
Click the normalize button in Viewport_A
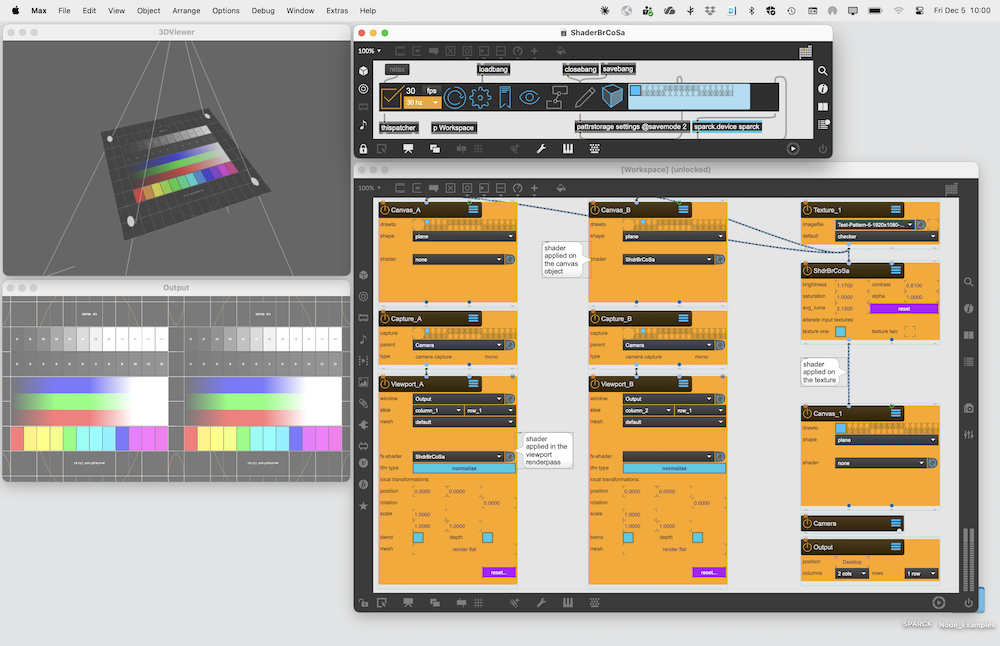(x=464, y=468)
